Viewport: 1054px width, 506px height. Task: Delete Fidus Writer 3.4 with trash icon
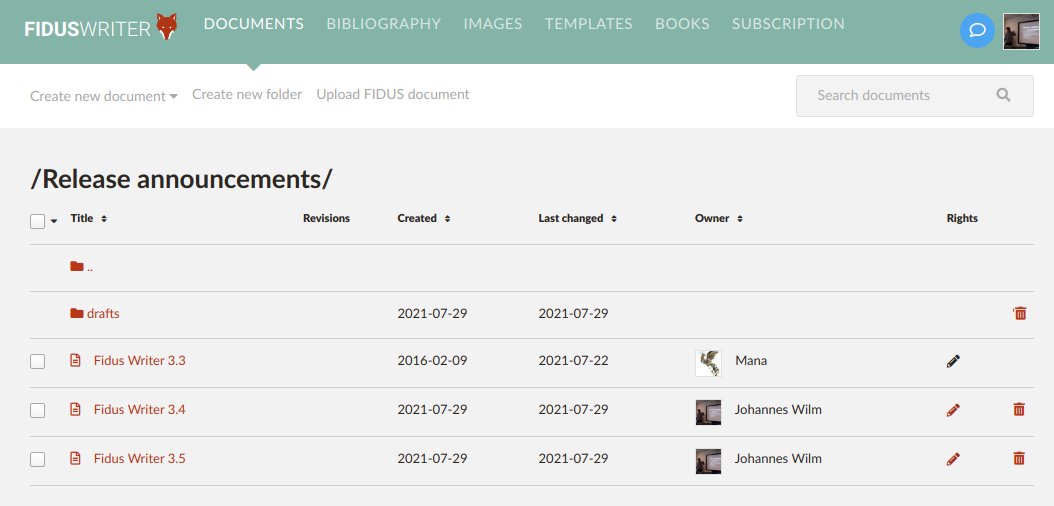(x=1019, y=409)
